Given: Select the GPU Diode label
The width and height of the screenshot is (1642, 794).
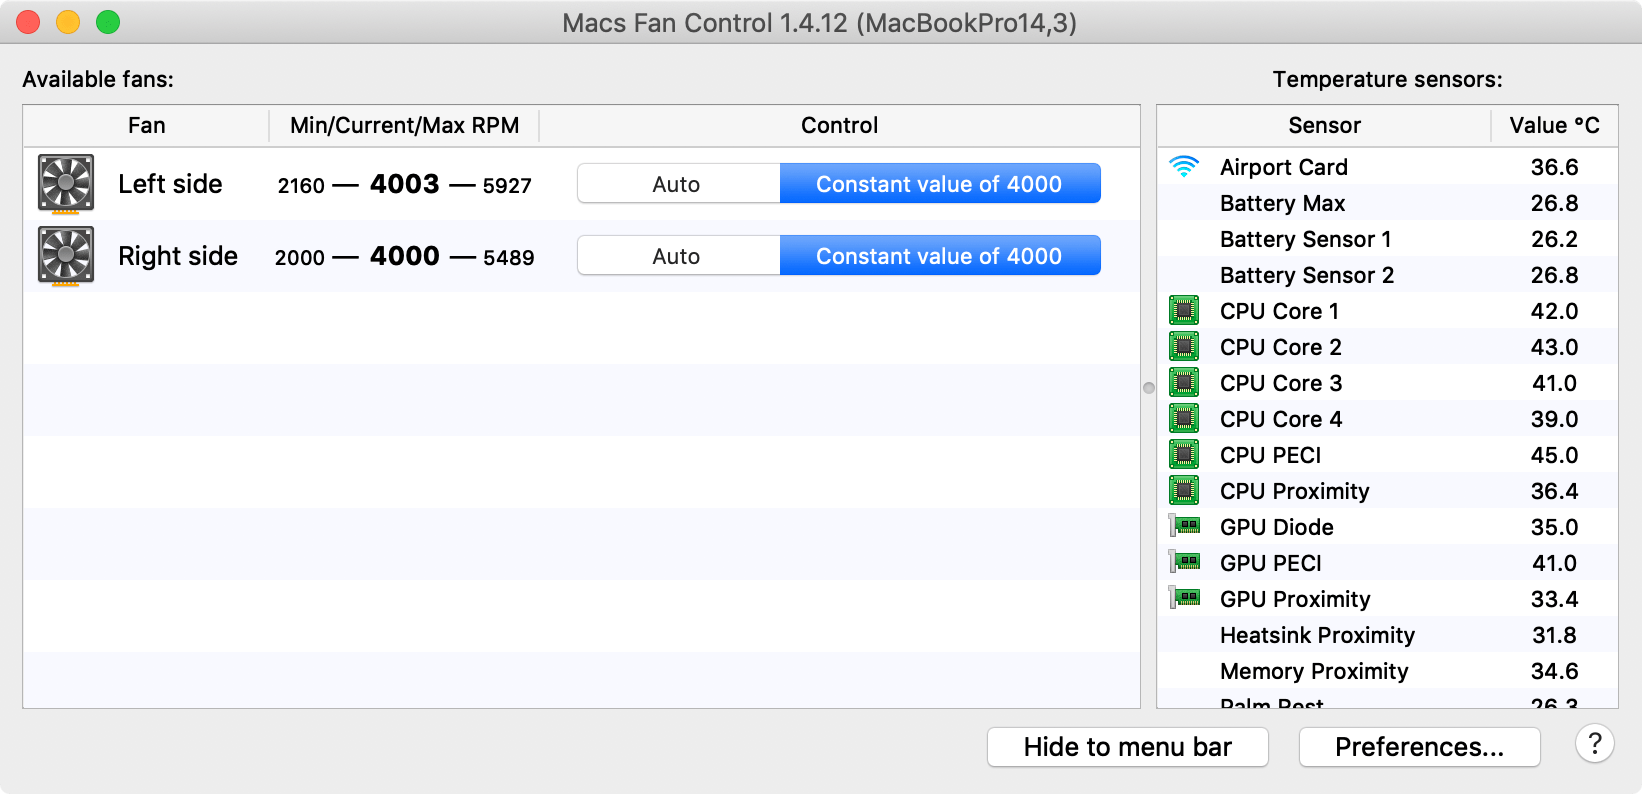Looking at the screenshot, I should click(x=1277, y=527).
